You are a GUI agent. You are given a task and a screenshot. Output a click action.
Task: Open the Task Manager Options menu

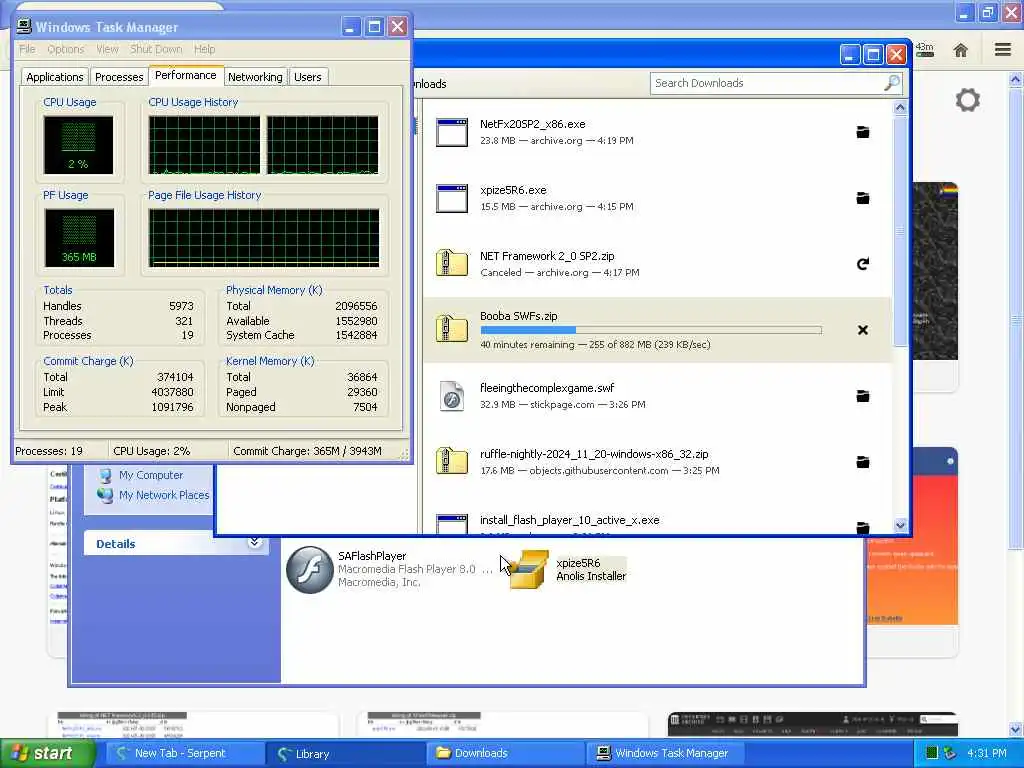[65, 49]
